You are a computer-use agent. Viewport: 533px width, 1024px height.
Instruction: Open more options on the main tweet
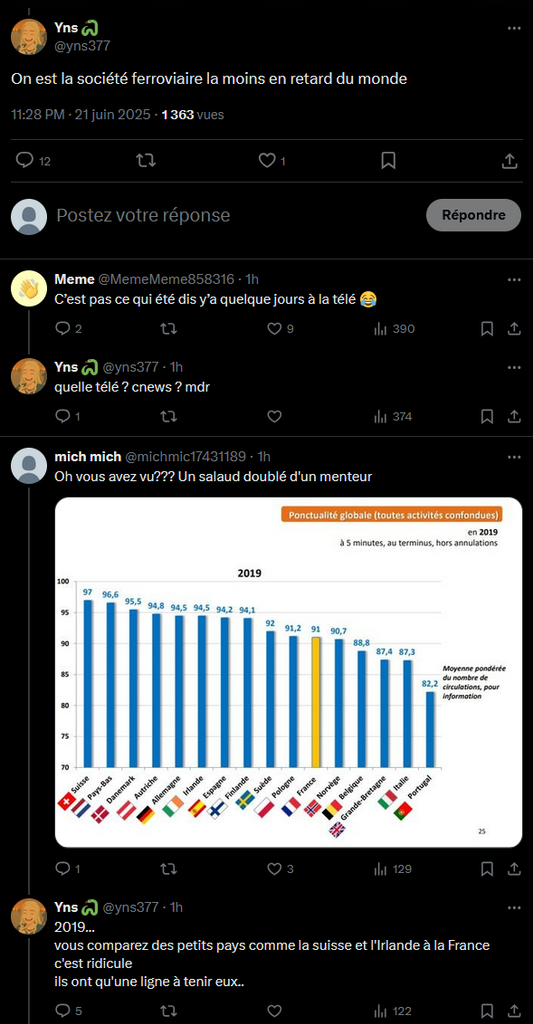[x=514, y=28]
